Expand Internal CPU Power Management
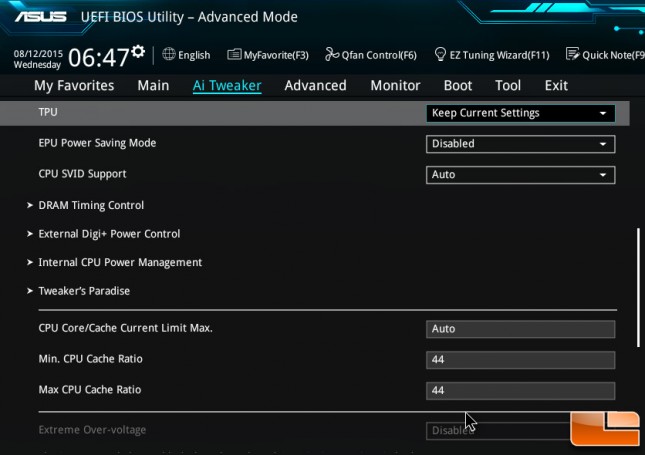The width and height of the screenshot is (645, 455). point(114,262)
